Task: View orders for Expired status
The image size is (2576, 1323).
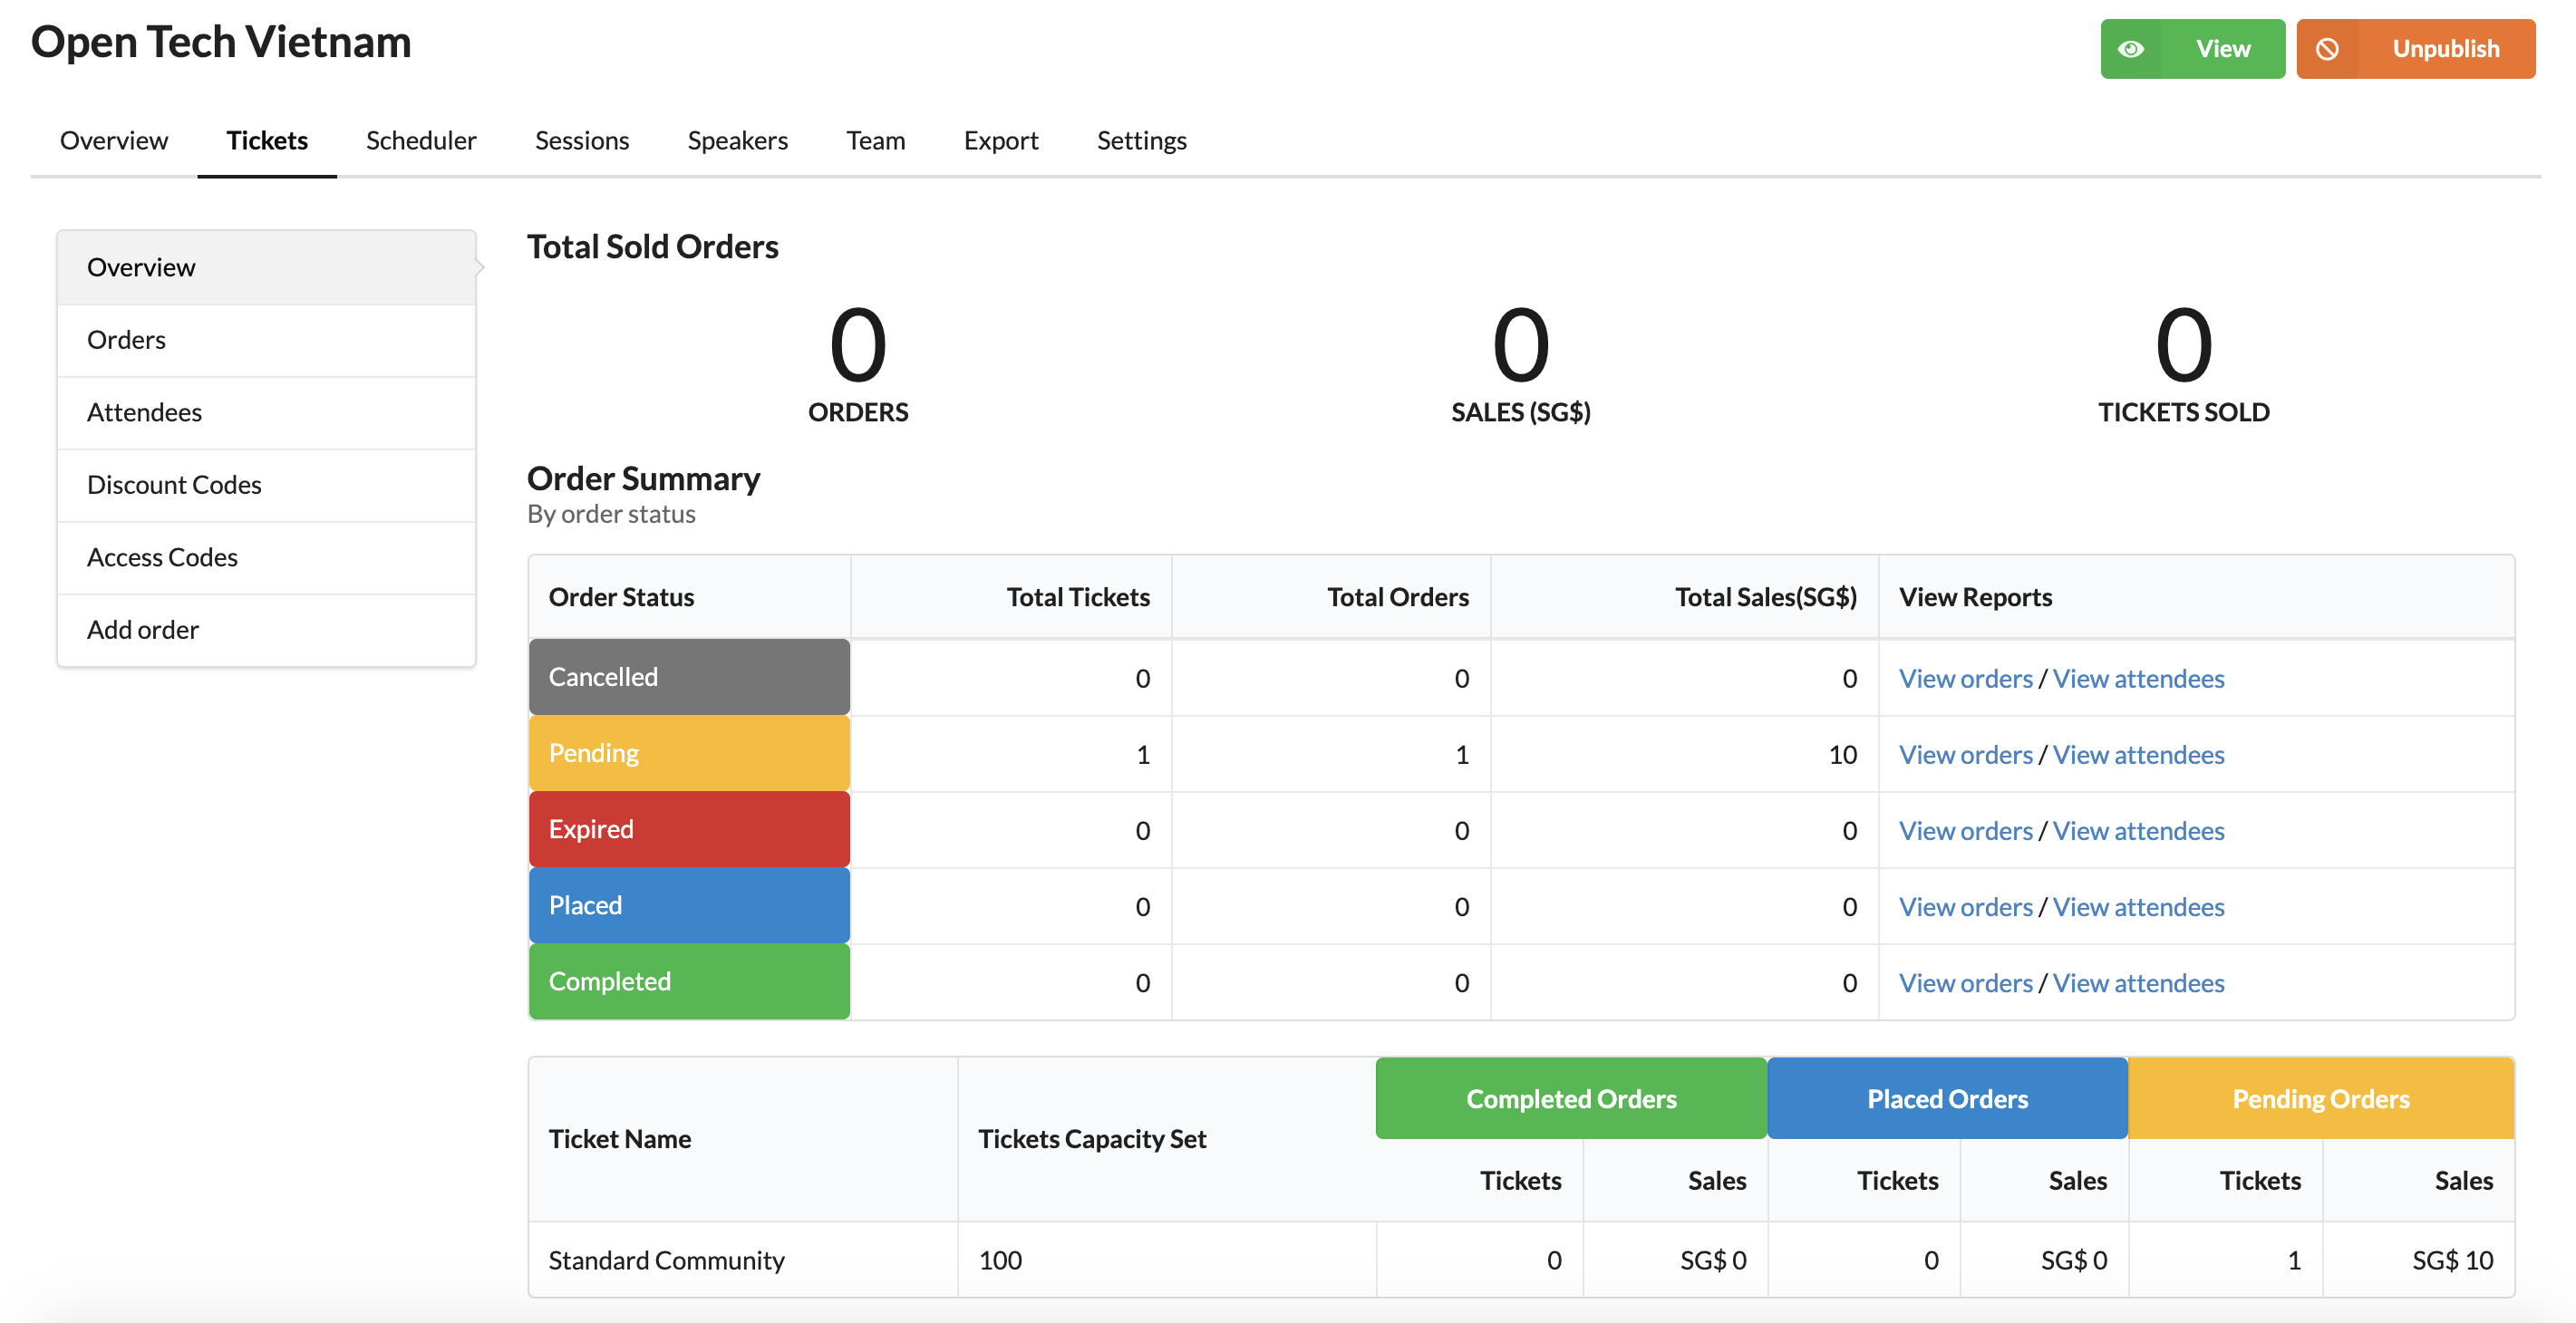Action: pos(1965,830)
